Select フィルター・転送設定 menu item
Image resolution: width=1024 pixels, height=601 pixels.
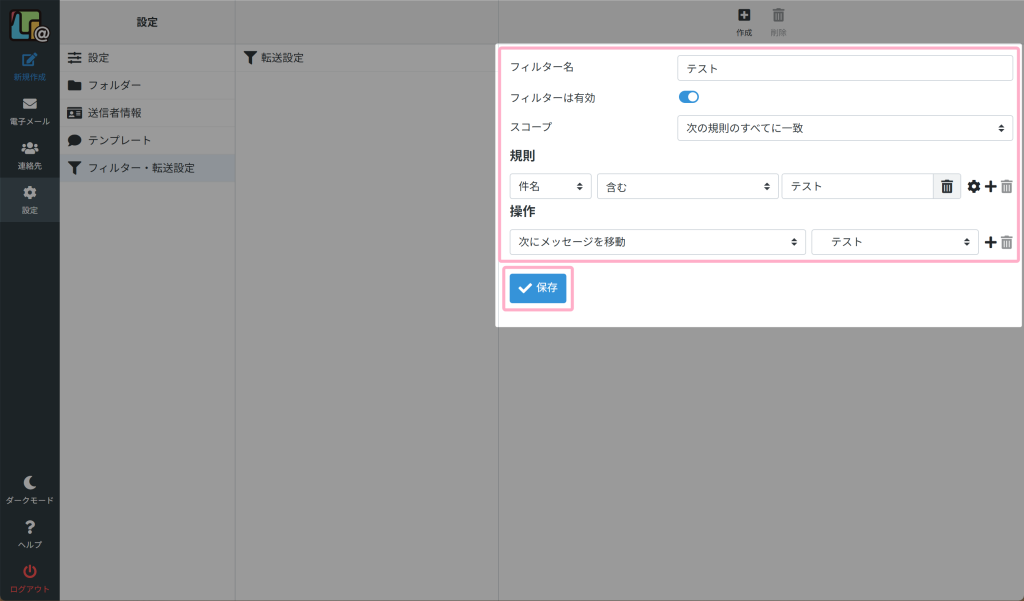coord(148,168)
